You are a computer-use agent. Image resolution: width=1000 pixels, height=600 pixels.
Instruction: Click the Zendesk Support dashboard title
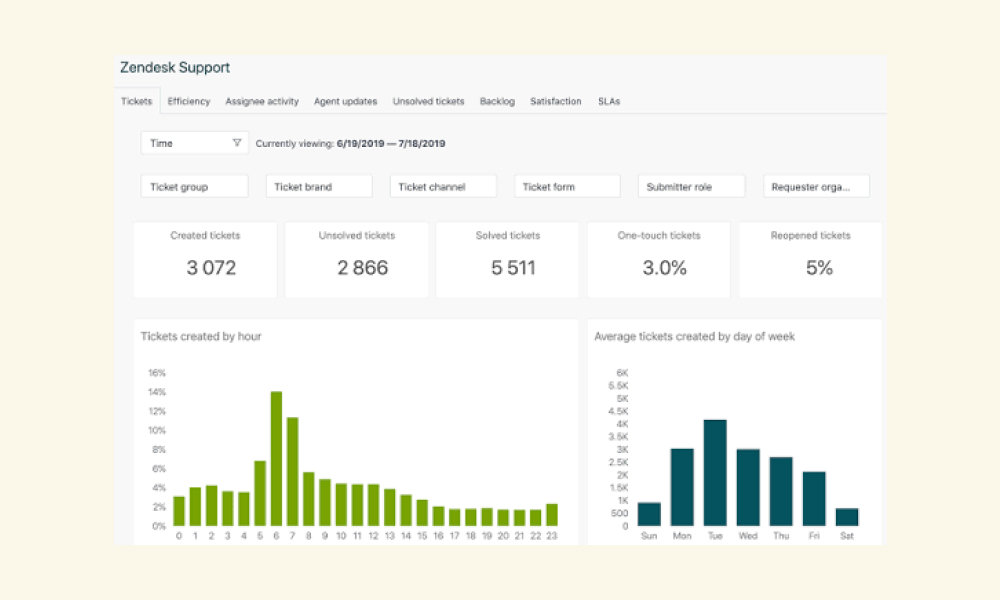(175, 68)
